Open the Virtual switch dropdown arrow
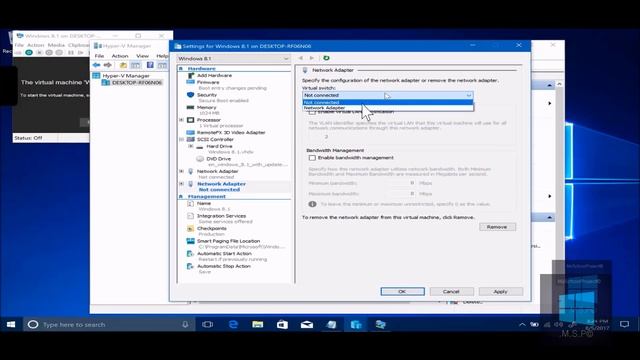The image size is (640, 360). pos(469,95)
